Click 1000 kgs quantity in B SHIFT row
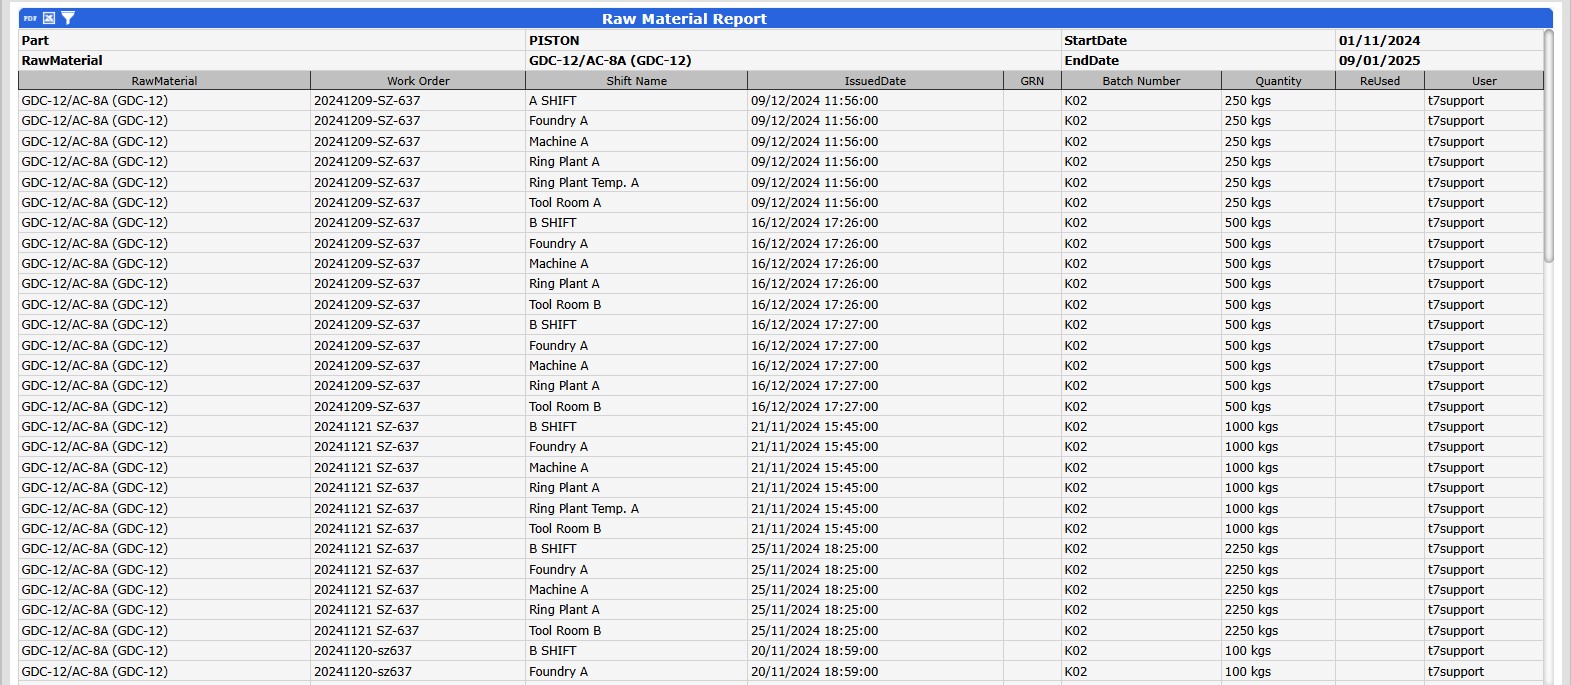Image resolution: width=1571 pixels, height=685 pixels. pos(1278,427)
